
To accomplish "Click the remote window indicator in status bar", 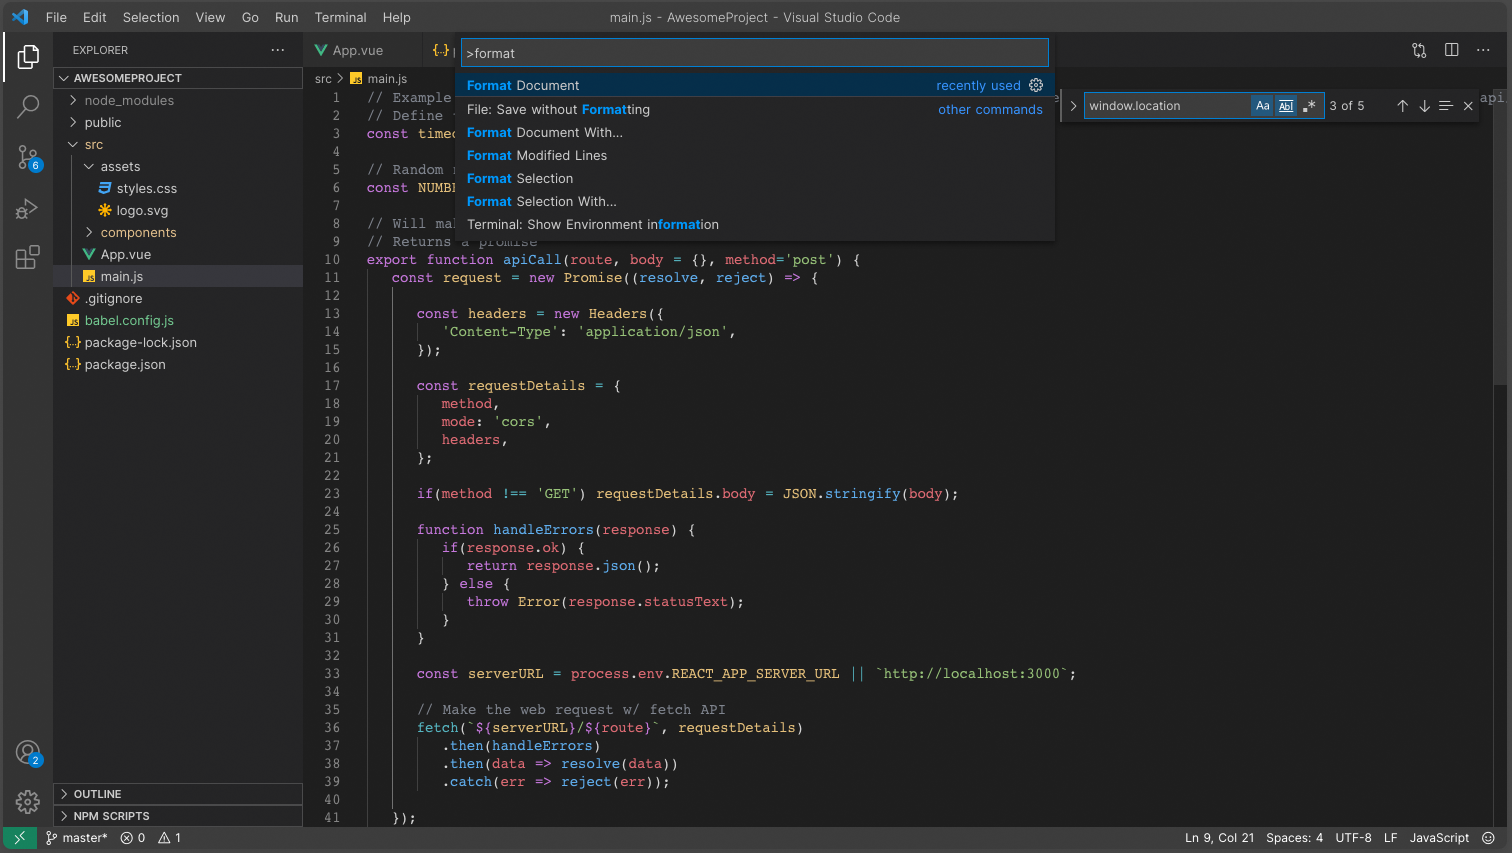I will 20,838.
